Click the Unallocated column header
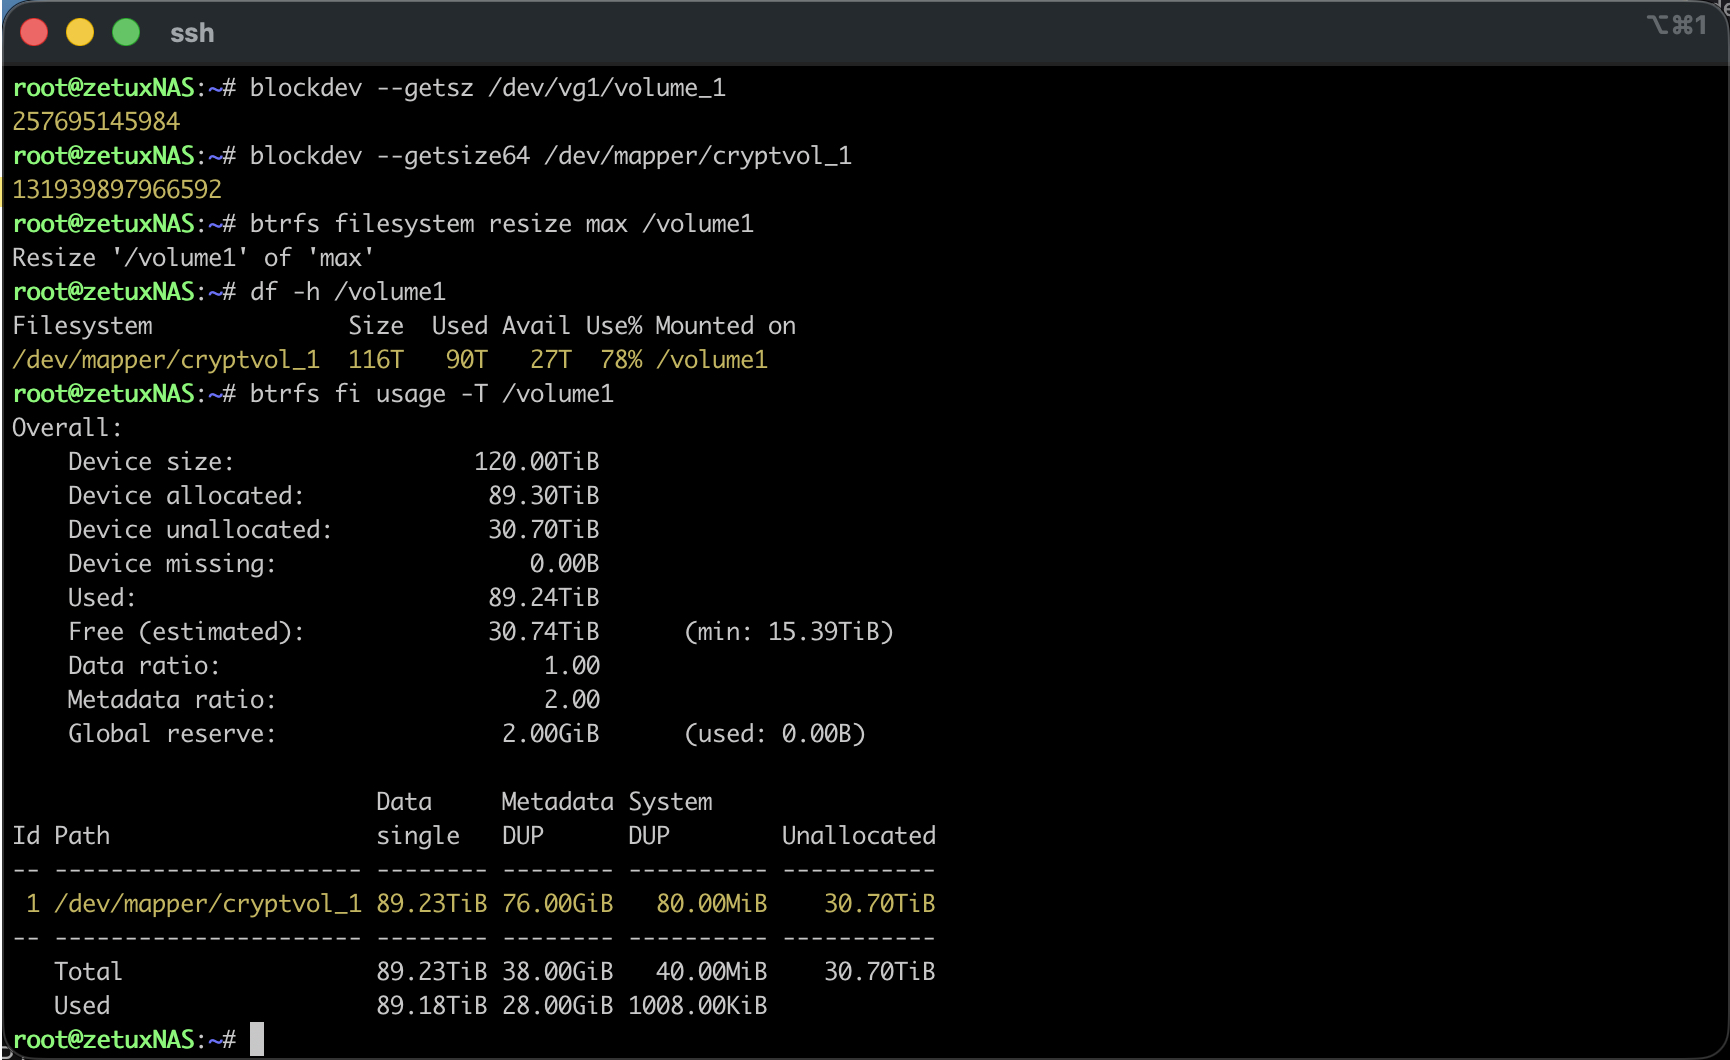The height and width of the screenshot is (1060, 1730). click(858, 836)
